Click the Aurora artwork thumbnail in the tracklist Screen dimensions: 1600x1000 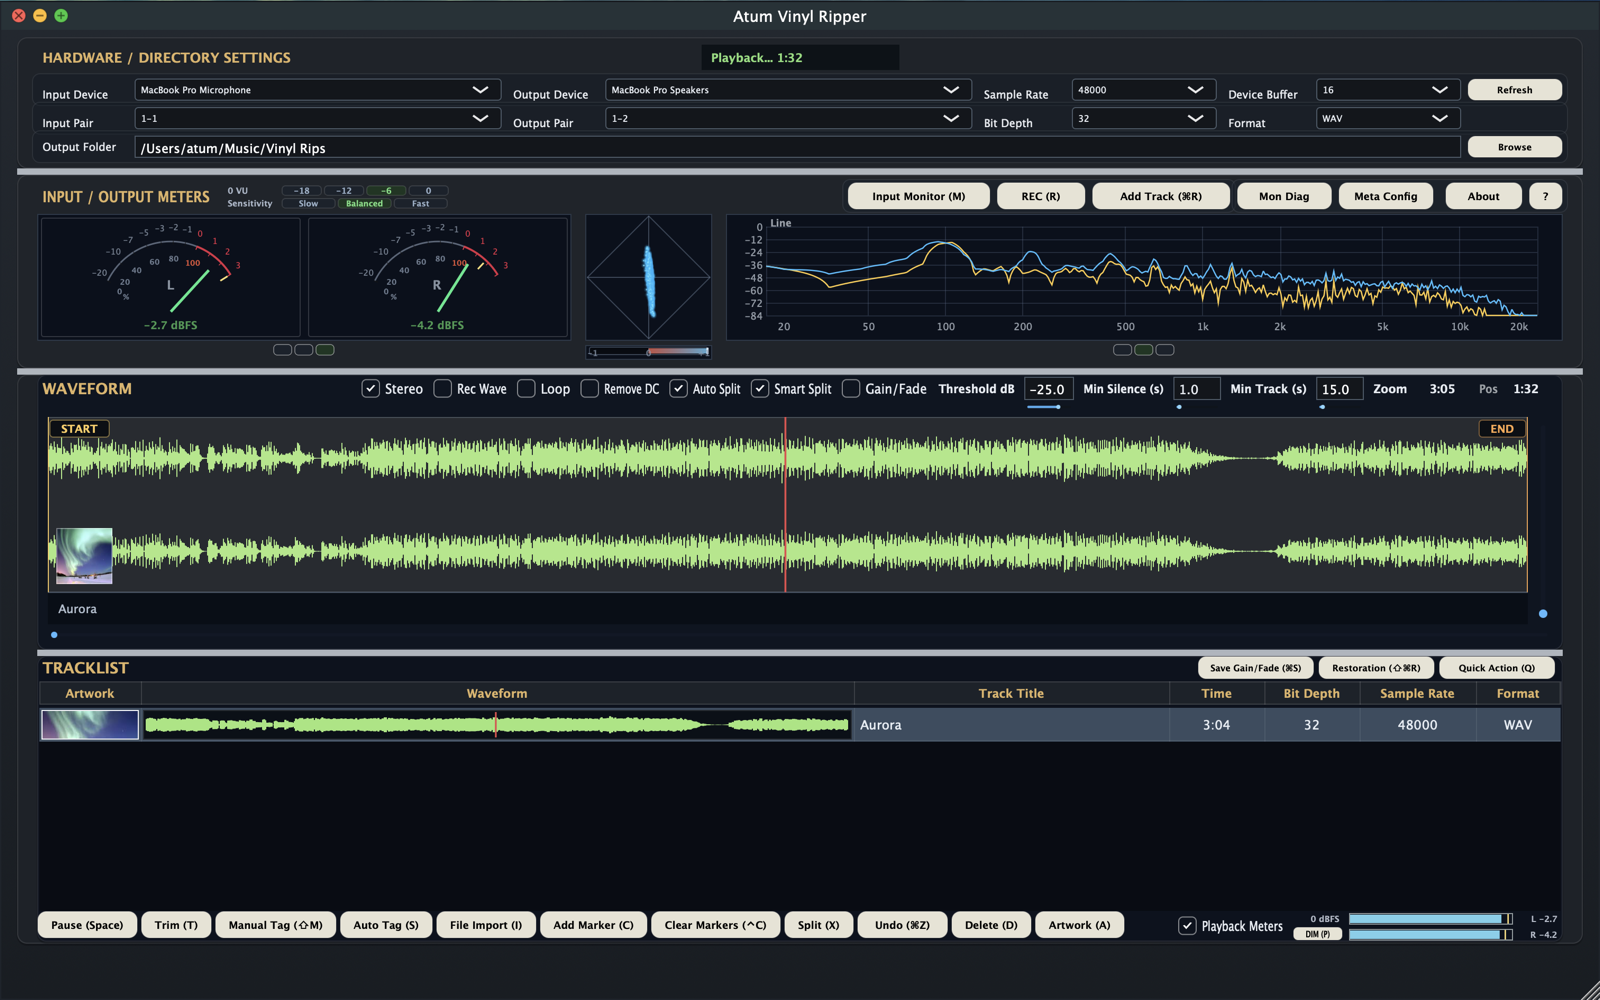pos(89,724)
